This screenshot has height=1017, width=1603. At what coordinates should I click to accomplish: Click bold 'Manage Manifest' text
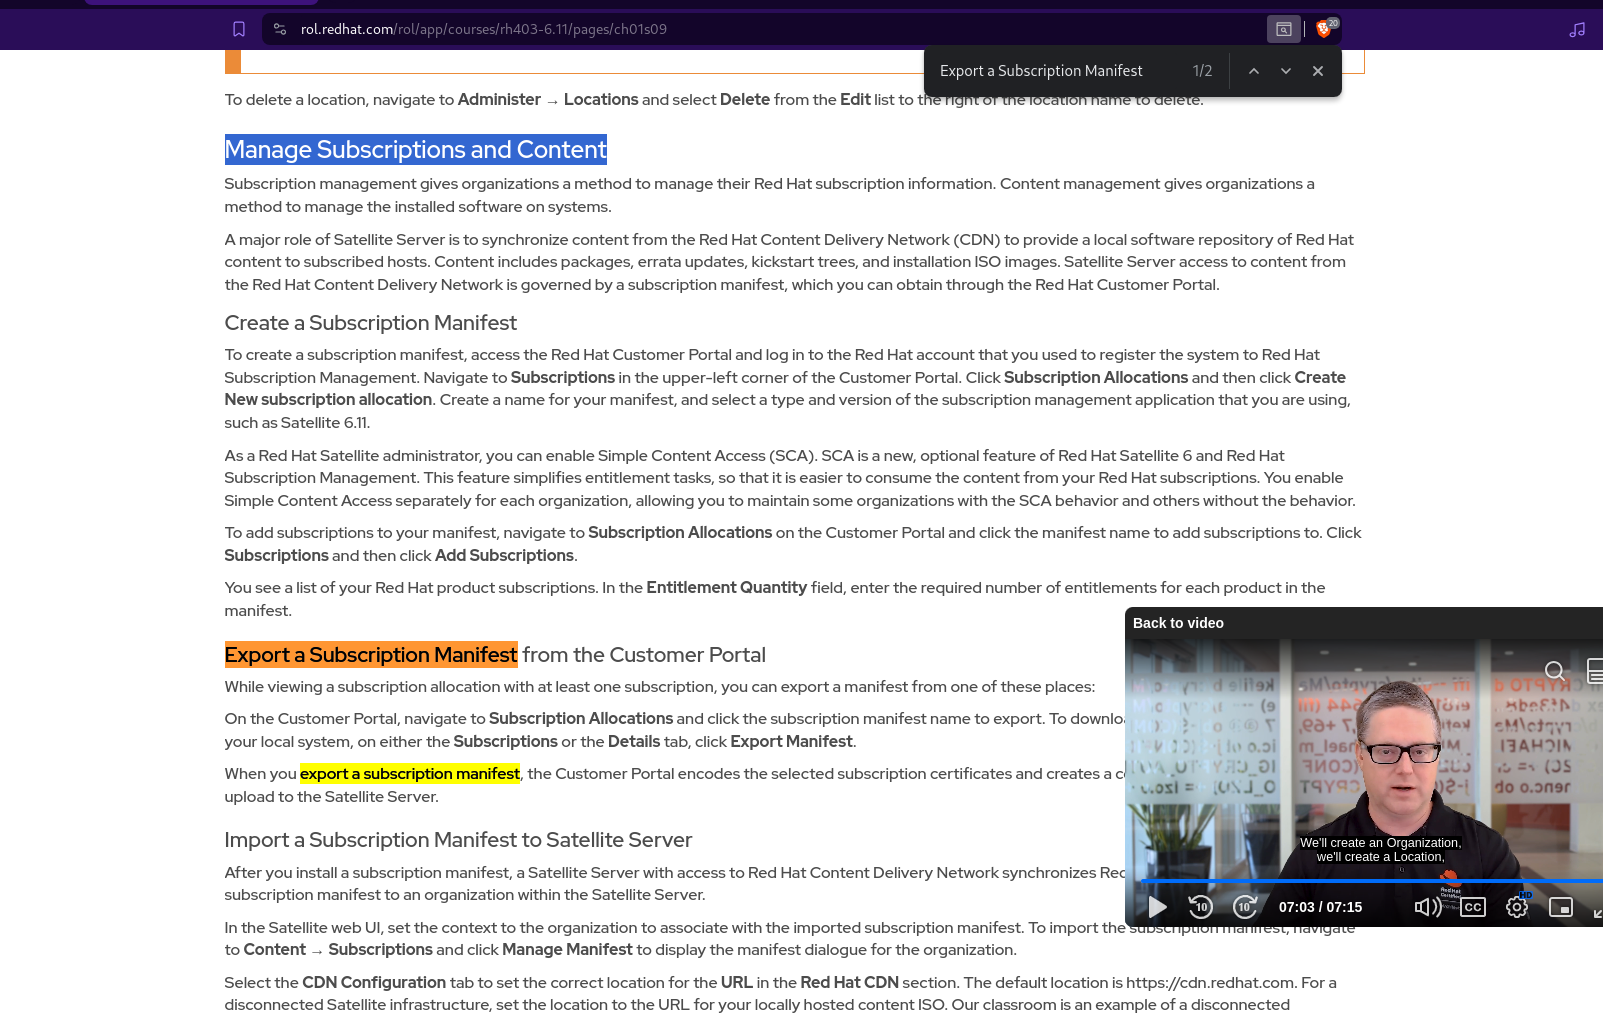coord(567,950)
